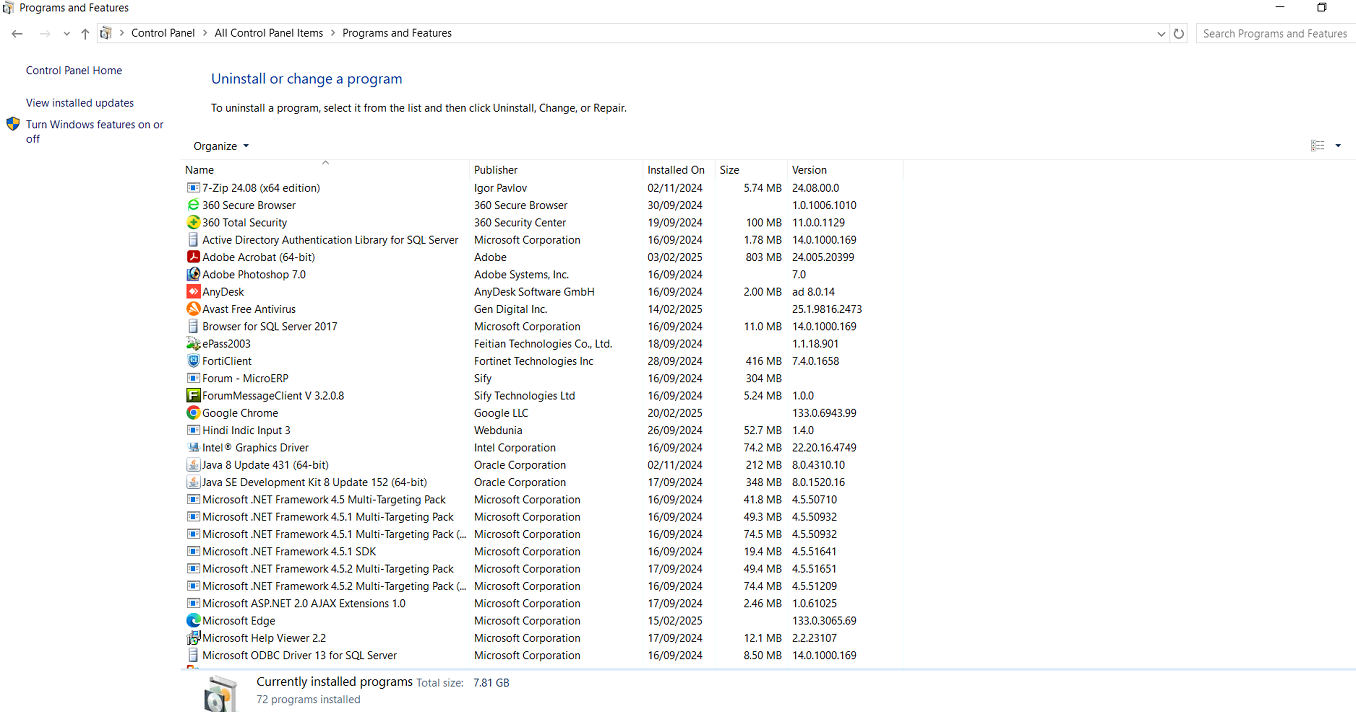The height and width of the screenshot is (712, 1356).
Task: Open the More view options dropdown arrow
Action: [x=1338, y=146]
